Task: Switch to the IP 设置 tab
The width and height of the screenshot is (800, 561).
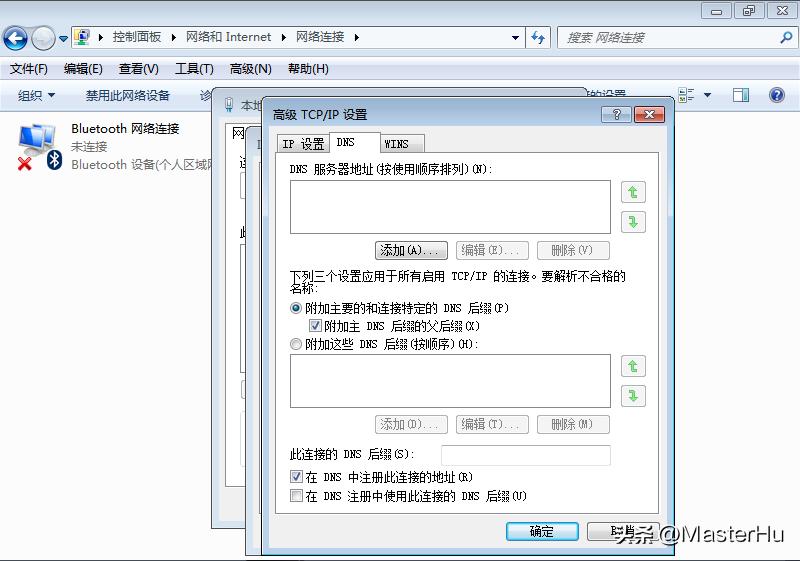Action: (x=303, y=144)
